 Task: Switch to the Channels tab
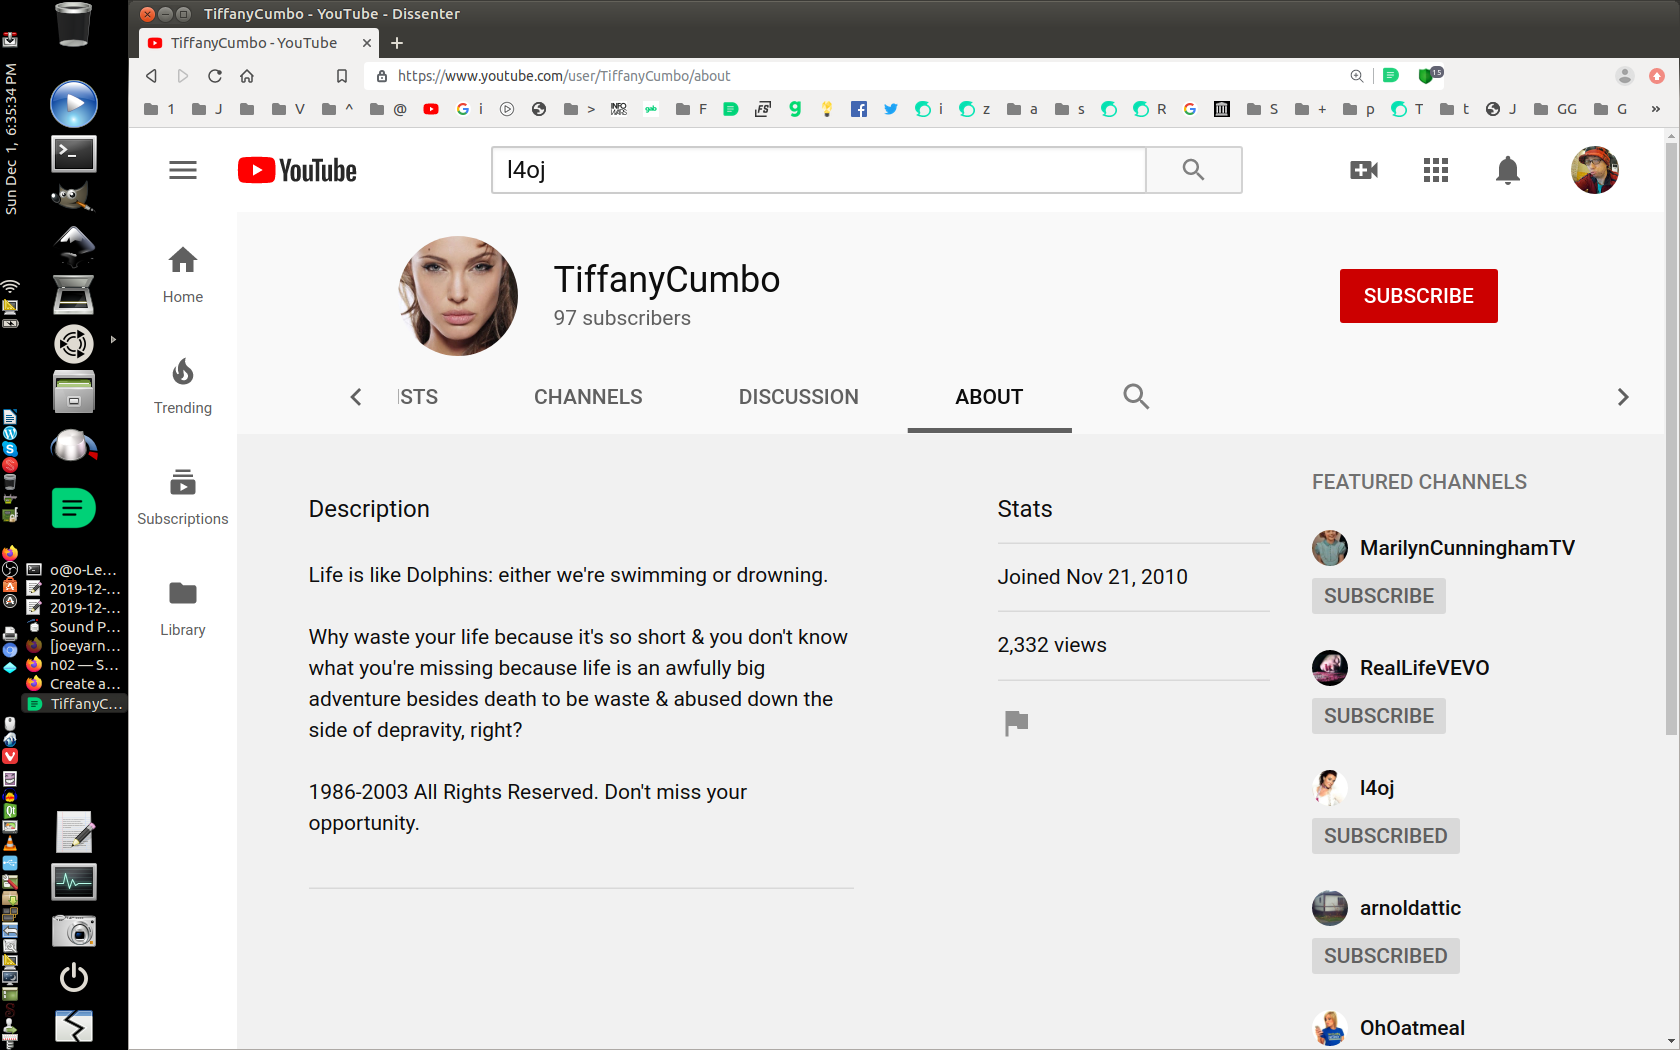tap(588, 397)
